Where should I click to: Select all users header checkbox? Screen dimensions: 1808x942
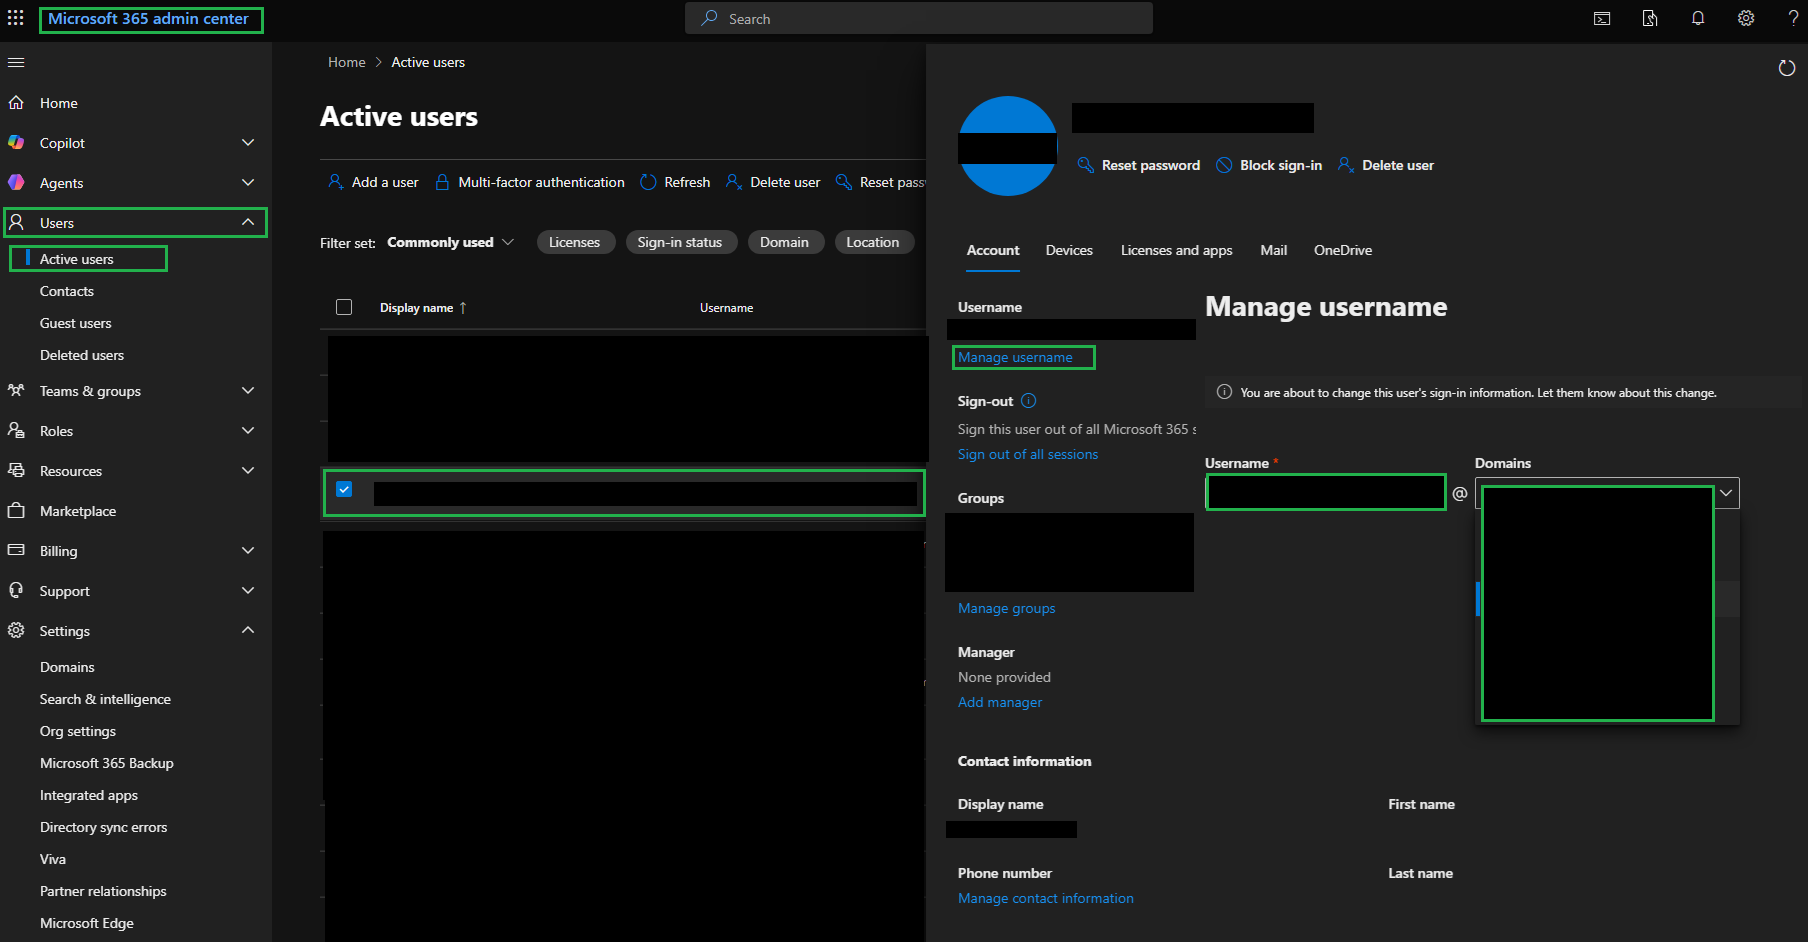click(x=344, y=307)
